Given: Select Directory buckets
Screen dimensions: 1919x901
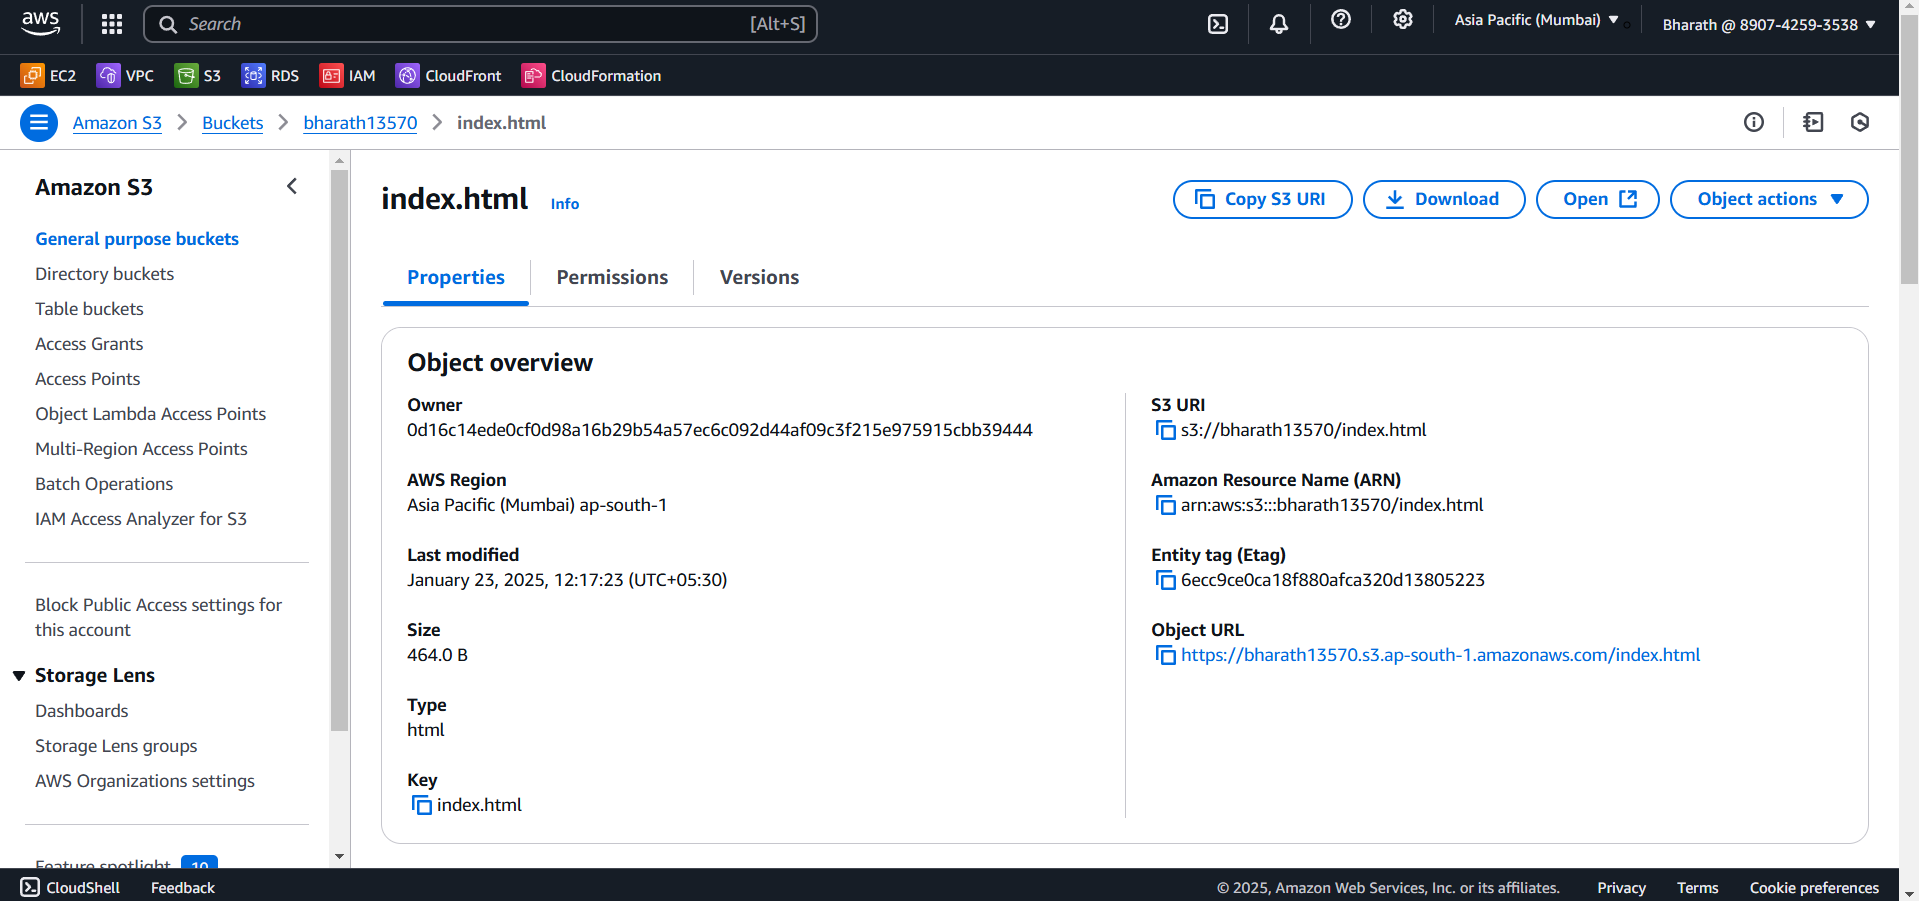Looking at the screenshot, I should tap(104, 274).
